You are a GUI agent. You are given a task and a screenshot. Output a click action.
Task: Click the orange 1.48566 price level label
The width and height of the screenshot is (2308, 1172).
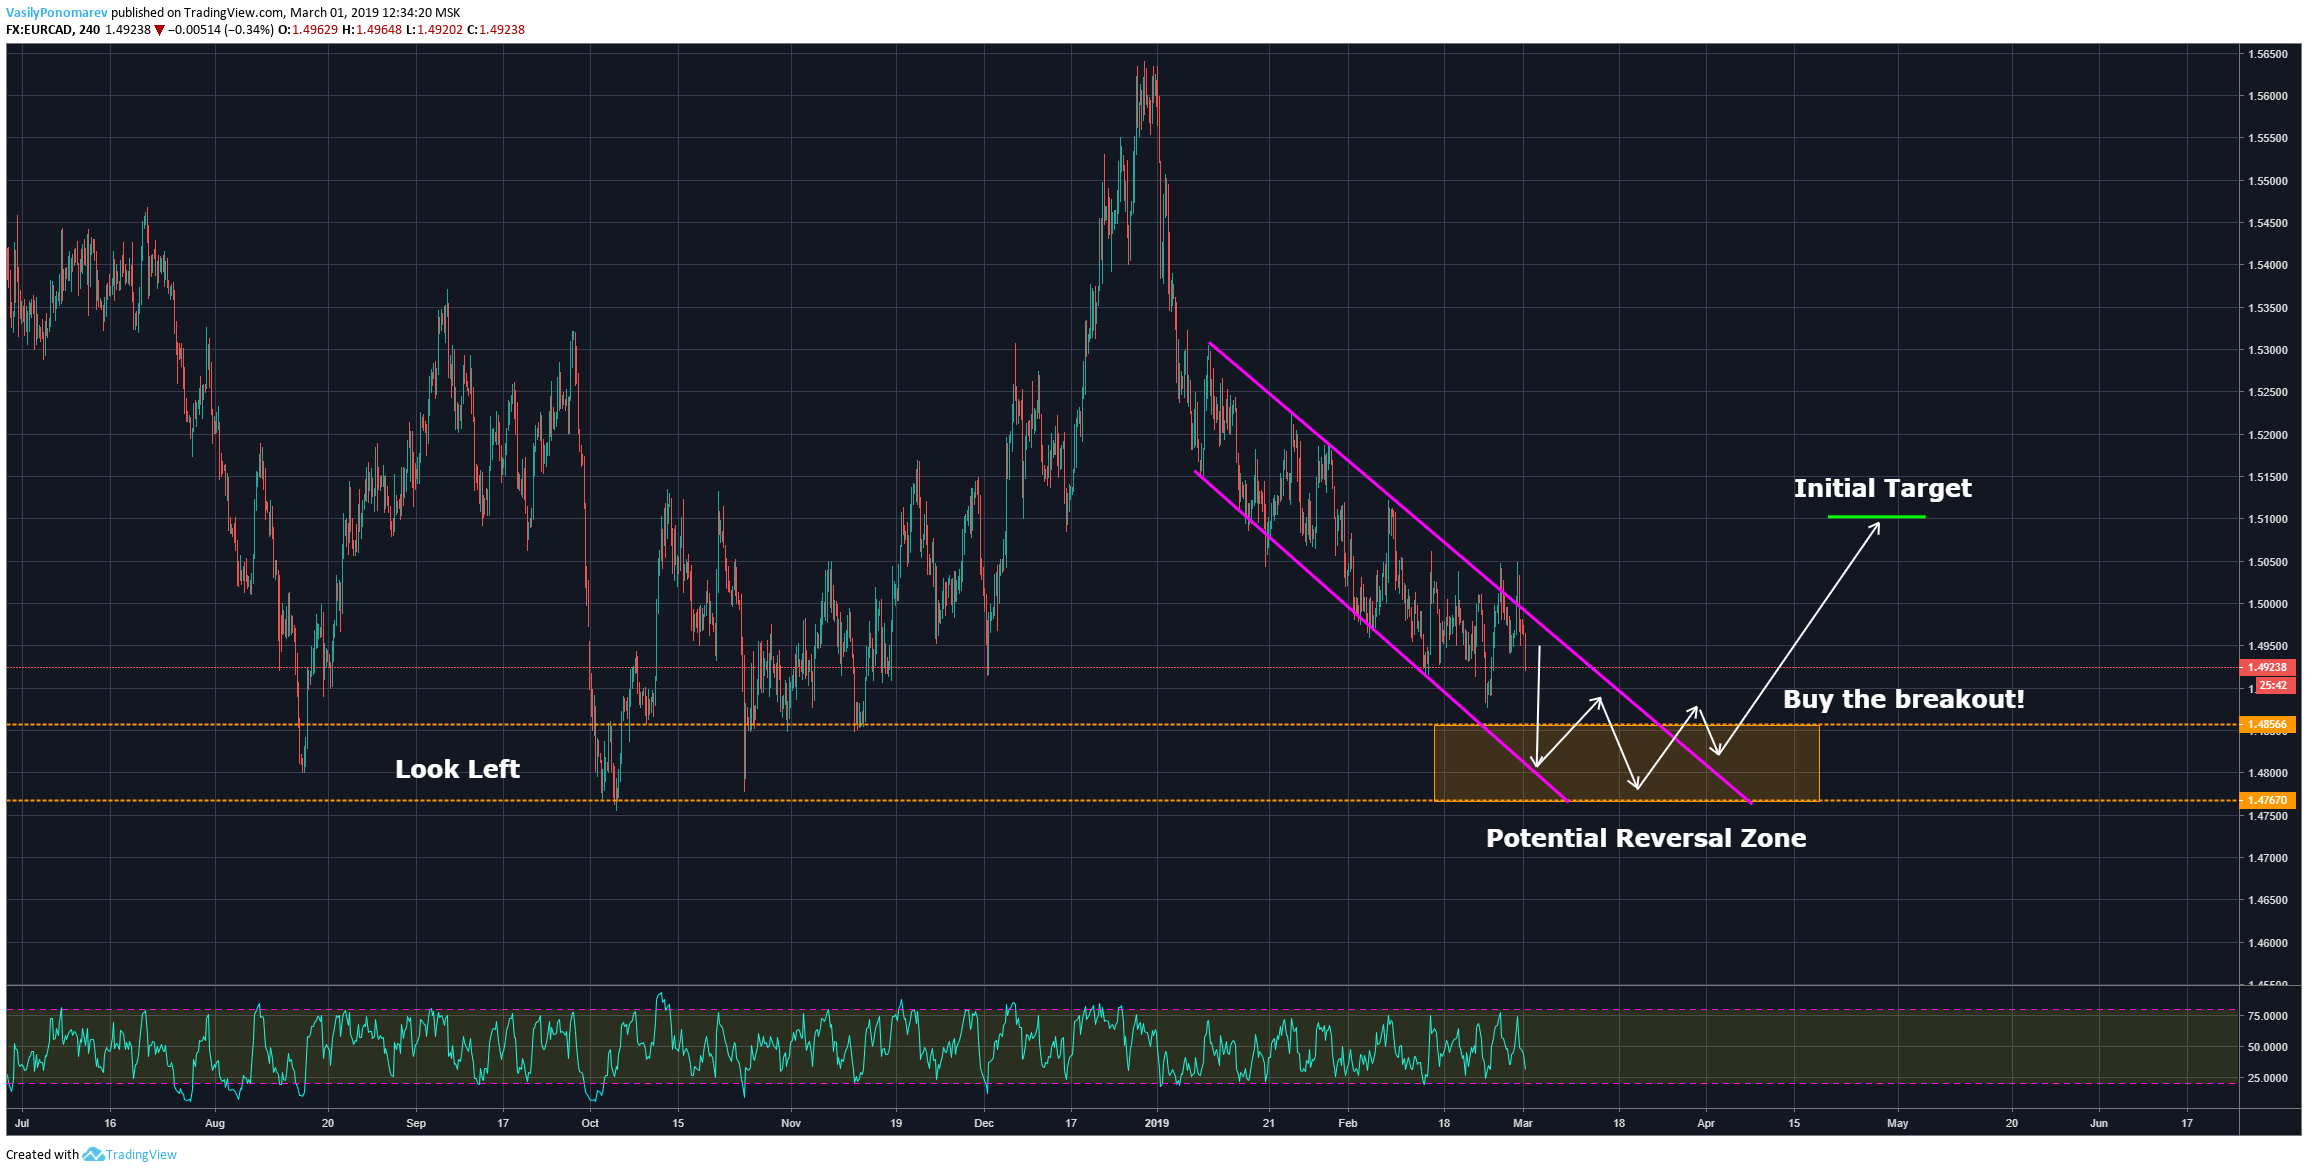point(2267,724)
